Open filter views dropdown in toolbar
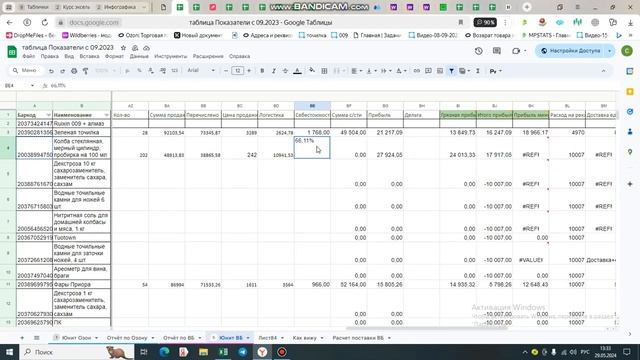This screenshot has width=640, height=360. (x=464, y=71)
